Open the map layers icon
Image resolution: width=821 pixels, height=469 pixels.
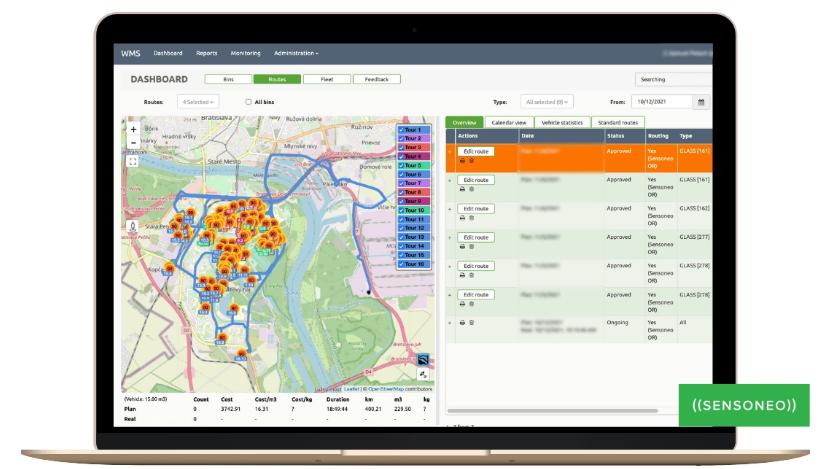coord(423,359)
